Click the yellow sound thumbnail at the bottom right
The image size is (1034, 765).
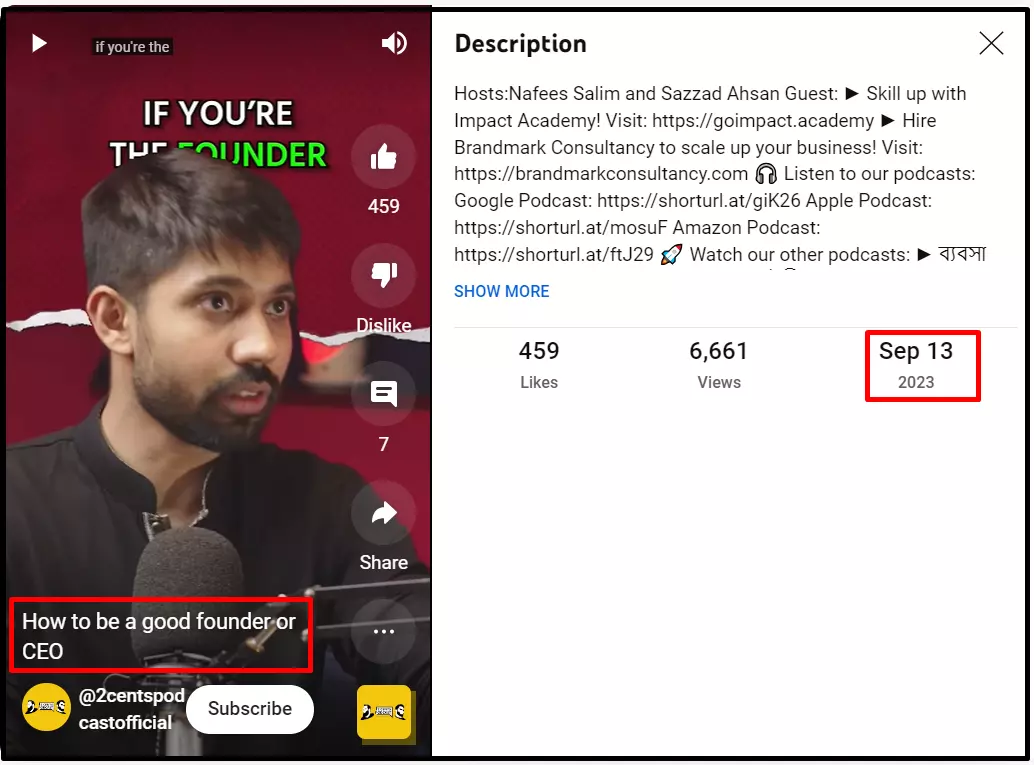coord(384,712)
